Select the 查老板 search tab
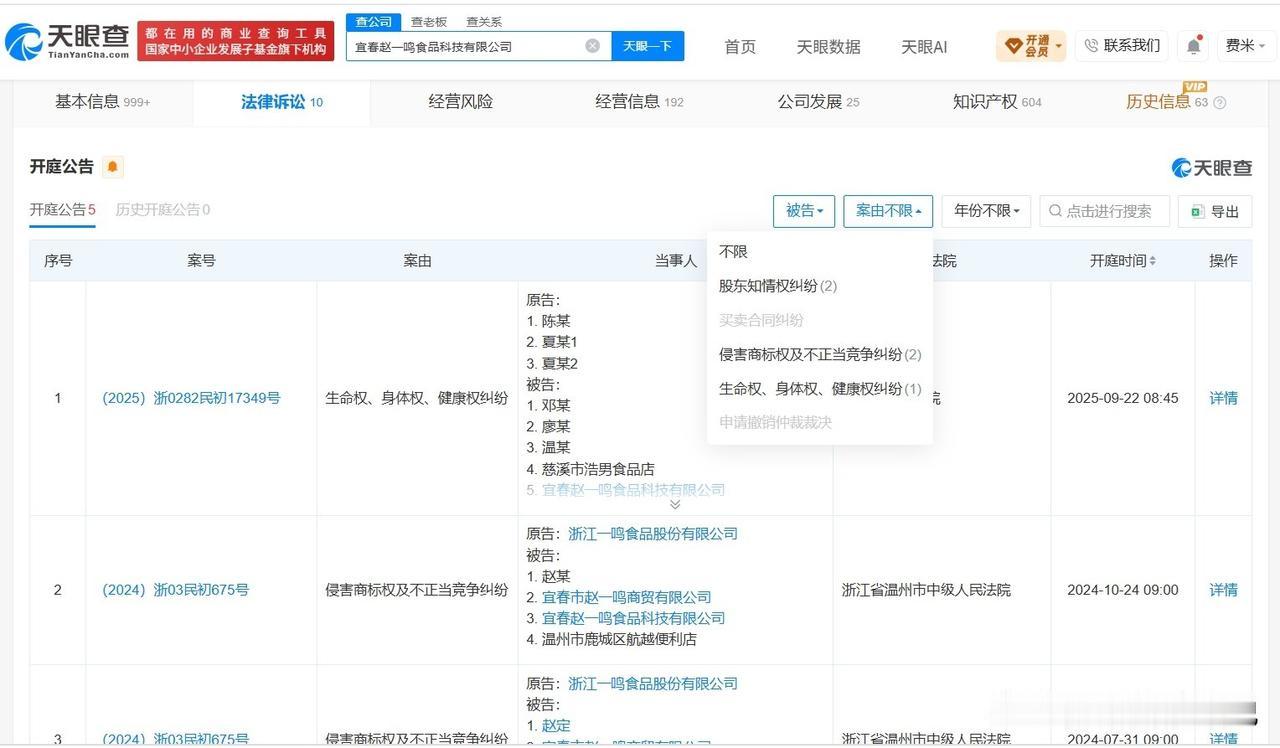 428,21
